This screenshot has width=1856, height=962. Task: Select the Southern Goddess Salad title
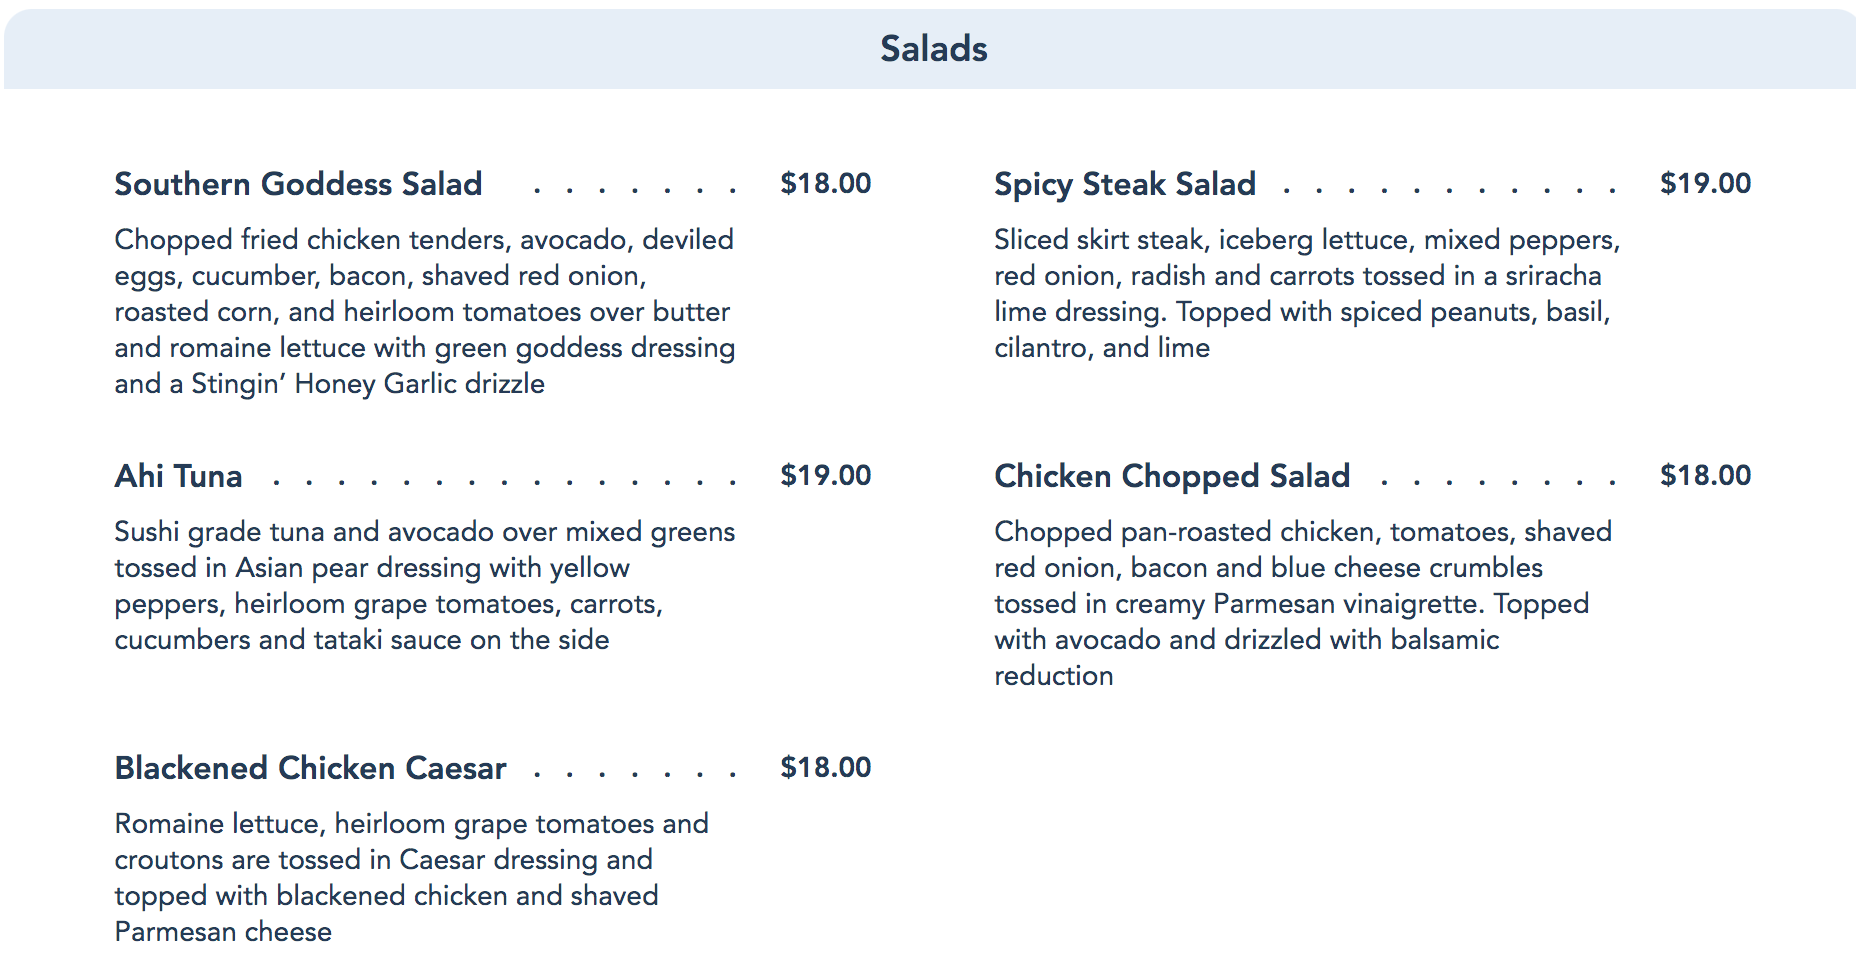tap(298, 184)
